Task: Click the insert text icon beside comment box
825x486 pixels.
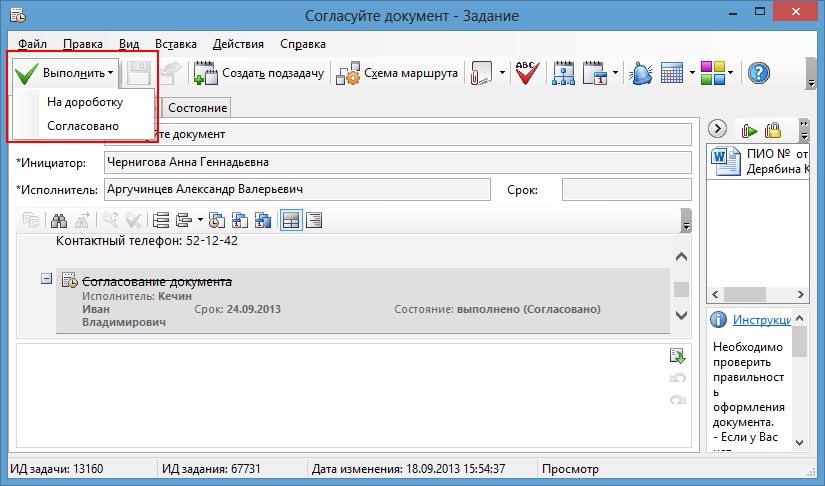Action: (679, 356)
